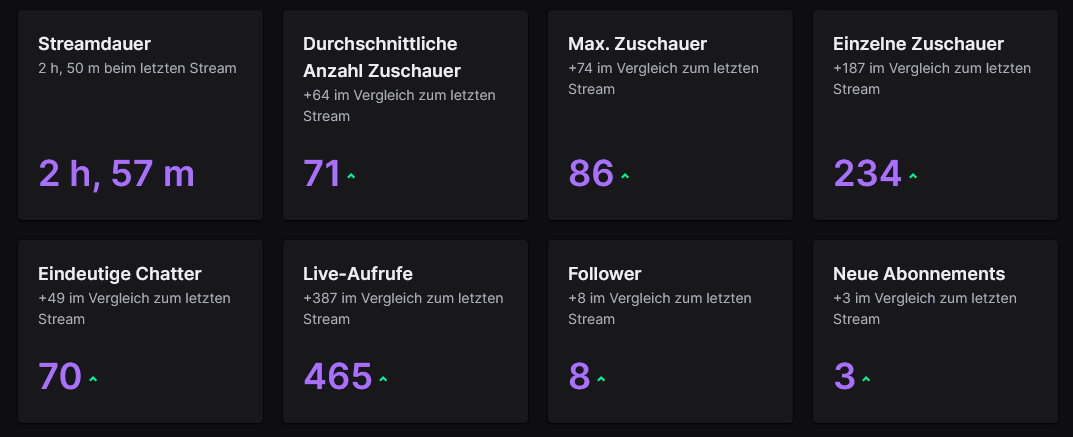Click the +387 im Vergleich comparison text
The image size is (1073, 437).
pyautogui.click(x=403, y=309)
